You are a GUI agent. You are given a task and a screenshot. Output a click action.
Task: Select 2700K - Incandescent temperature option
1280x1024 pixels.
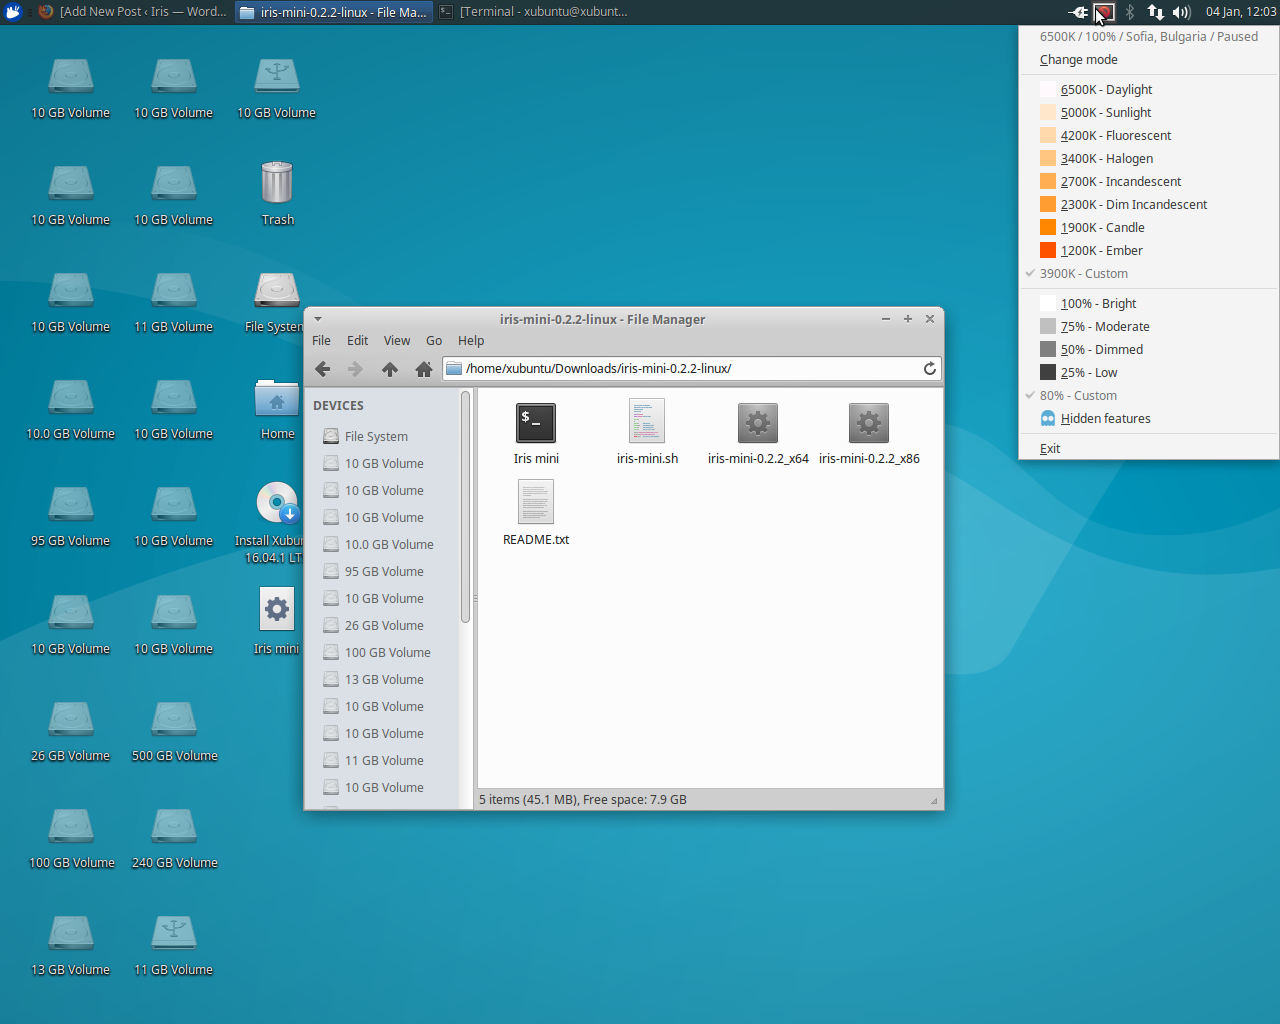[x=1149, y=181]
